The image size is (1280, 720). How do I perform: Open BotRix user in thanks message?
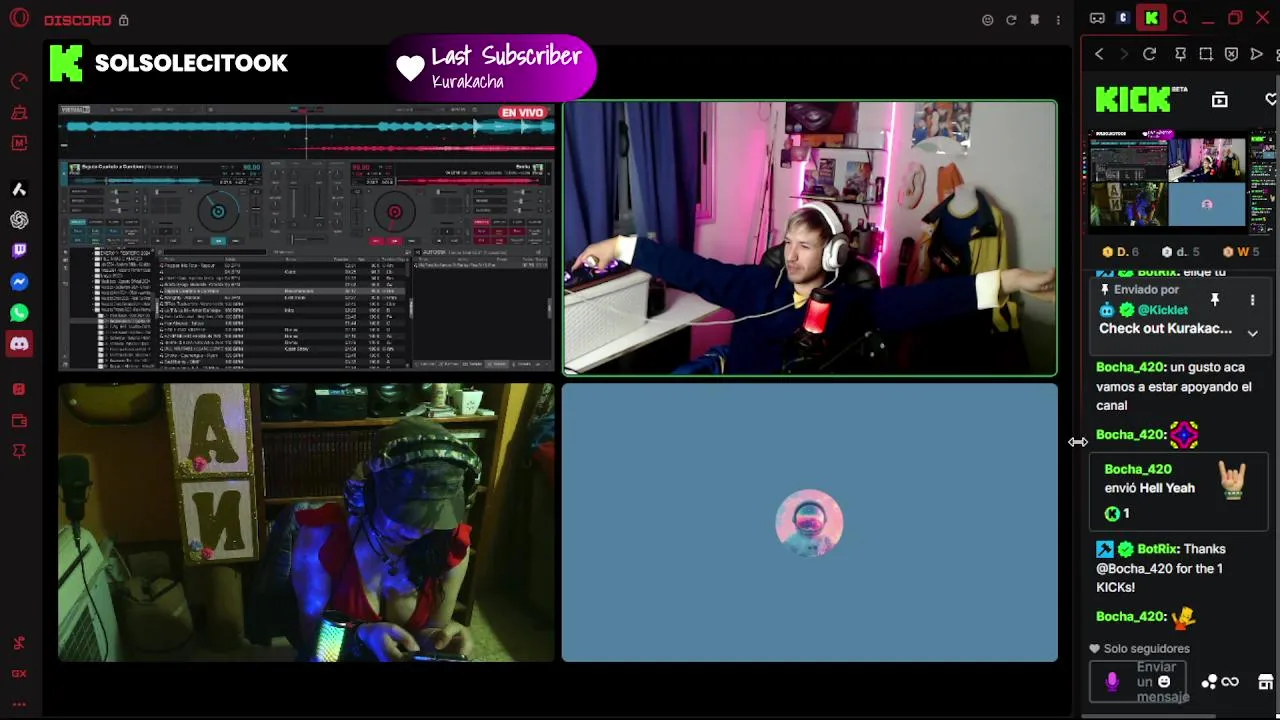(1156, 549)
